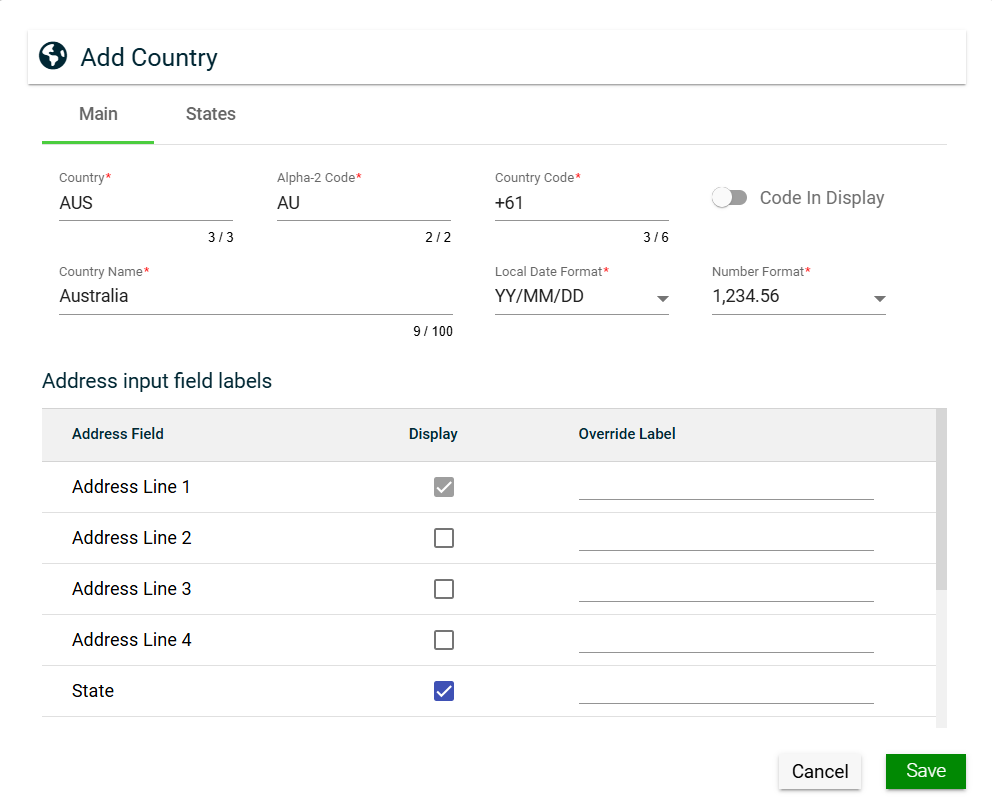Viewport: 992px width, 807px height.
Task: Click the globe icon beside Add Country
Action: (52, 56)
